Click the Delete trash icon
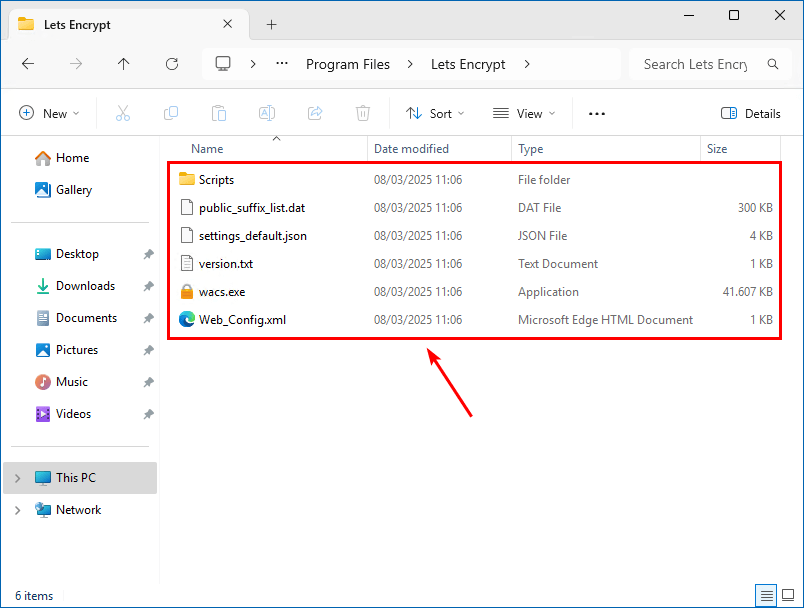 click(x=363, y=113)
